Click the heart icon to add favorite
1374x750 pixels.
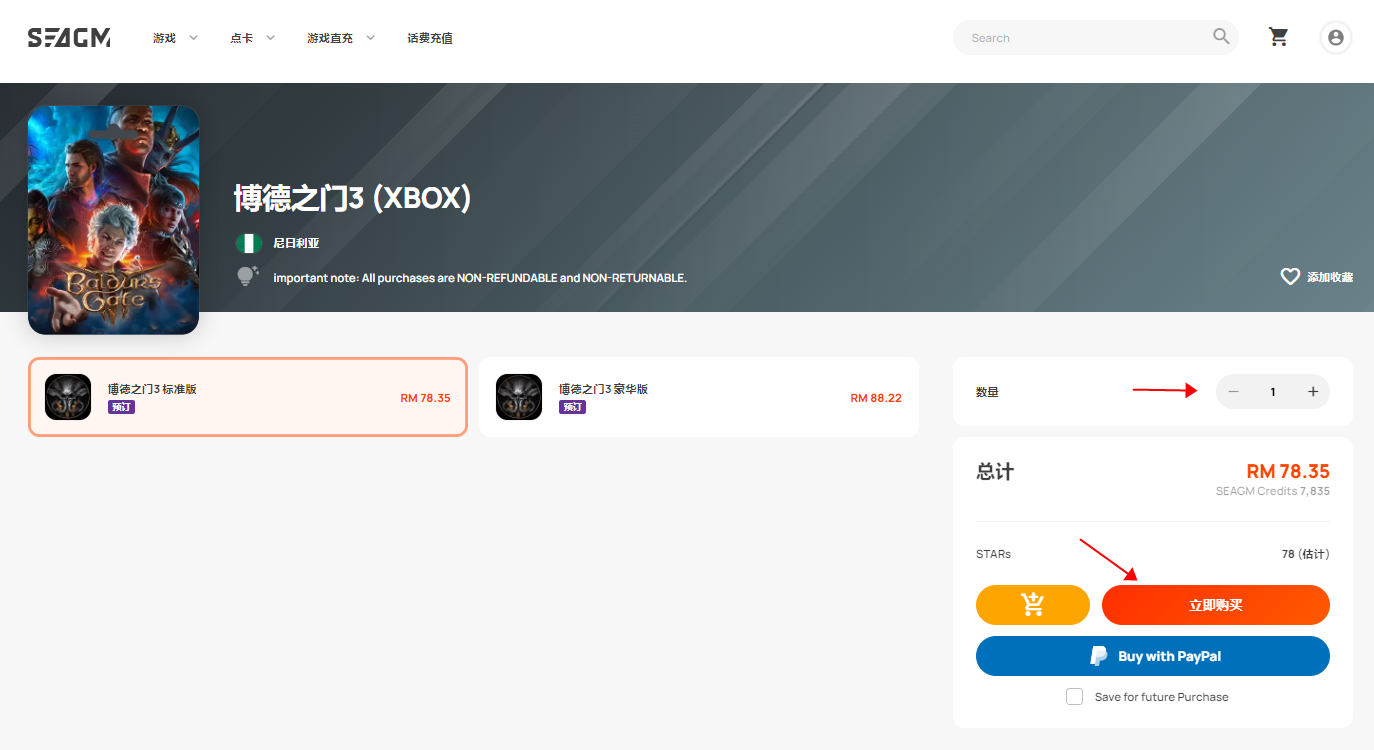coord(1290,276)
